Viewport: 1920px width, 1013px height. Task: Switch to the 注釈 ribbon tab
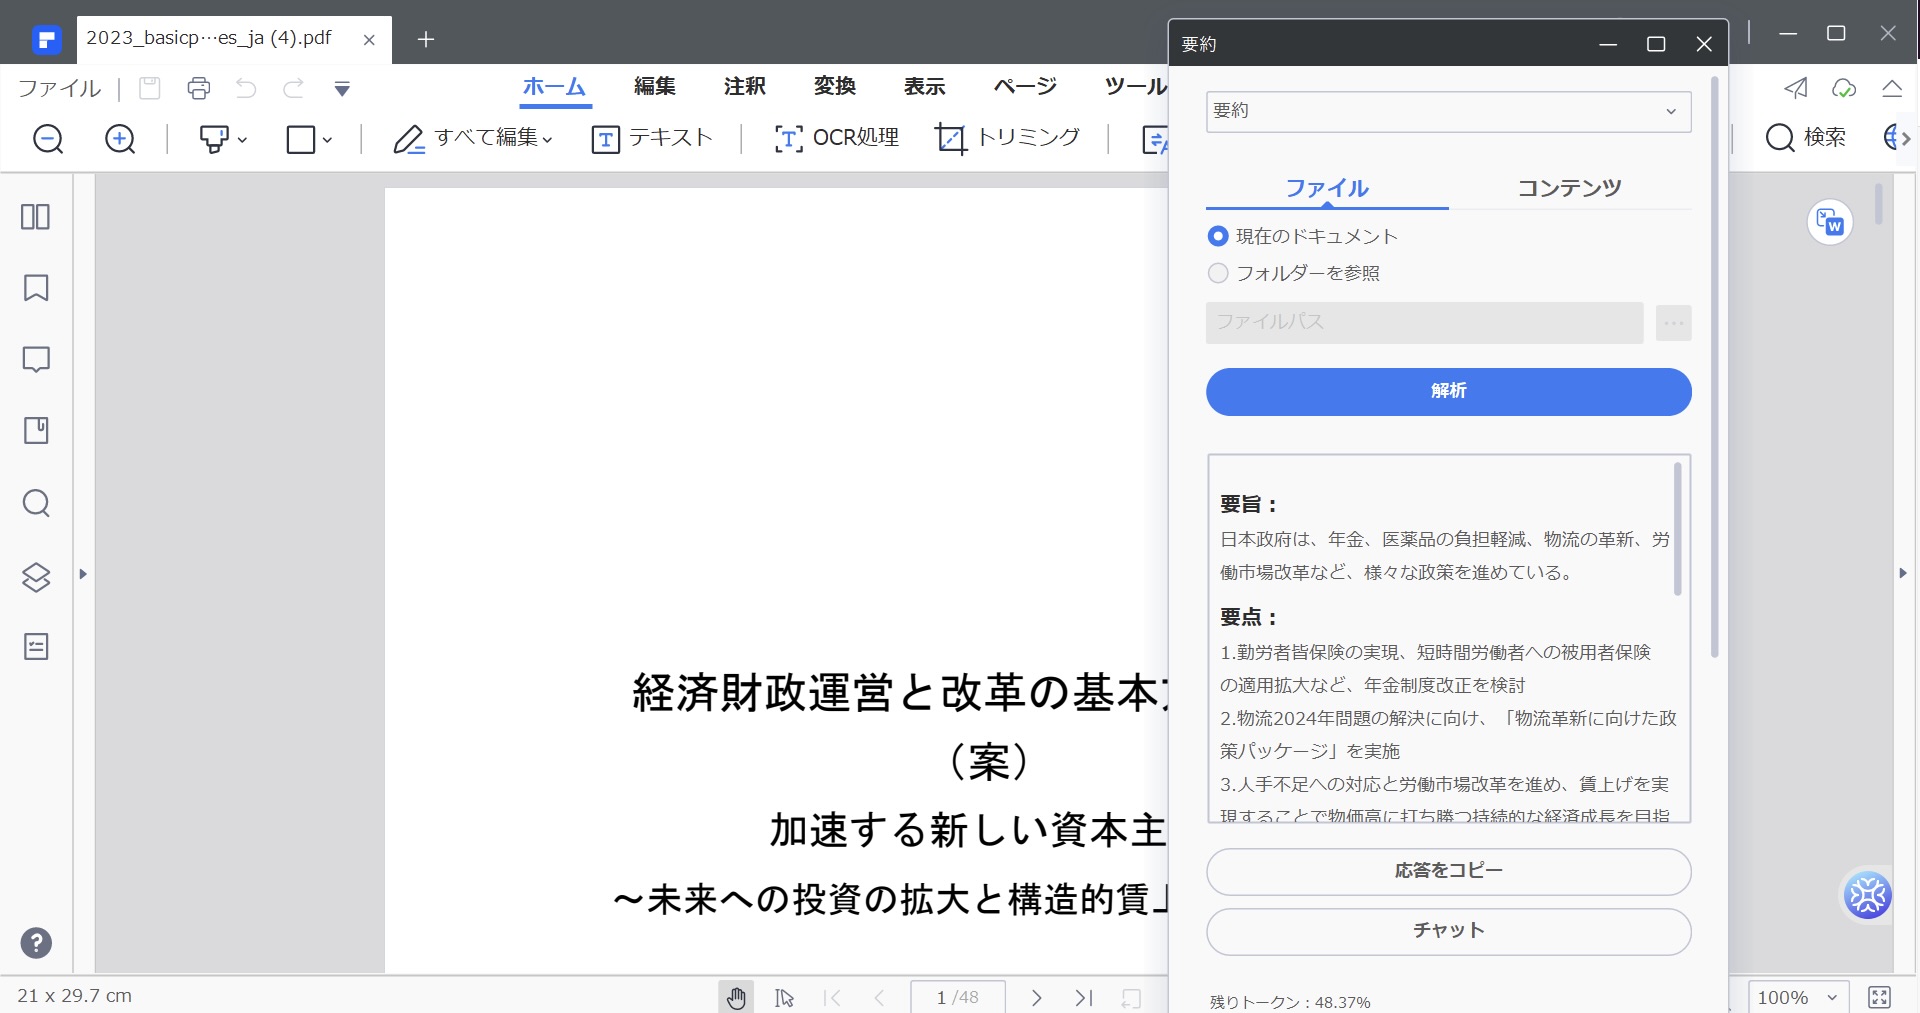(x=745, y=86)
